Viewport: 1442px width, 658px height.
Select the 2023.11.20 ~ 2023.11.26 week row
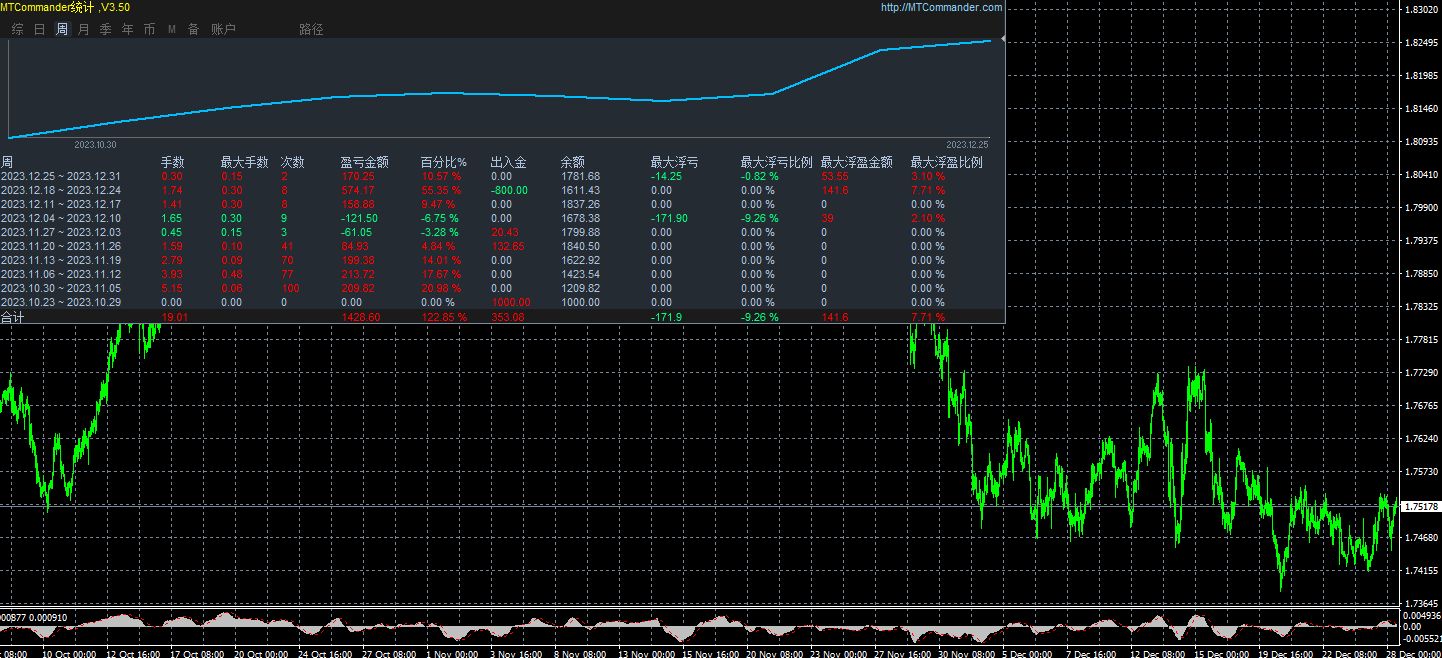(503, 246)
